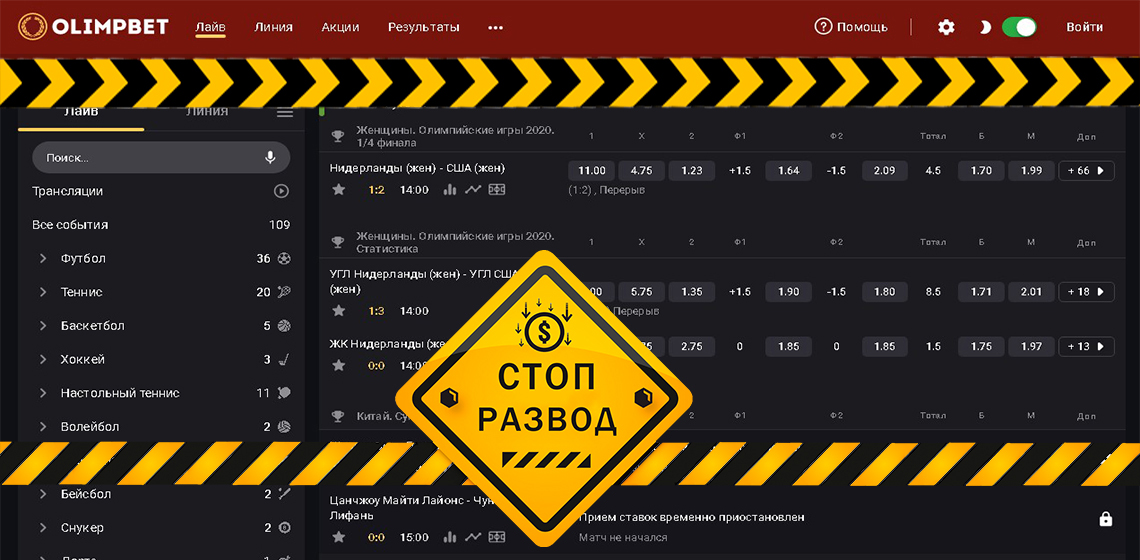Expand the Снукер category chevron
Viewport: 1140px width, 560px height.
pos(44,527)
